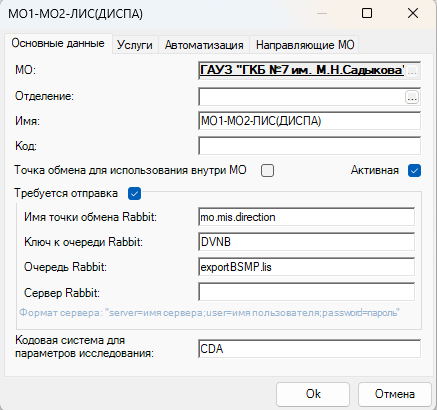Toggle the Активная checkbox
This screenshot has width=437, height=410.
click(414, 171)
